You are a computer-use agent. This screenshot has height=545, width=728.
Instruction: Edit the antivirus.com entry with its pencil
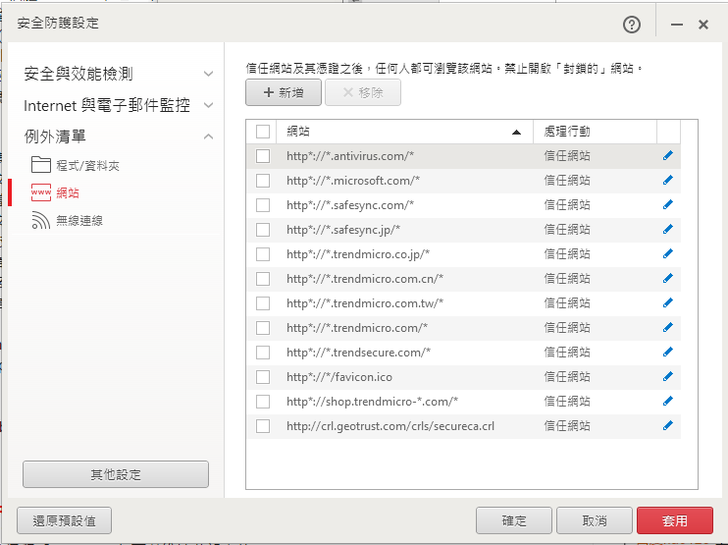point(668,156)
